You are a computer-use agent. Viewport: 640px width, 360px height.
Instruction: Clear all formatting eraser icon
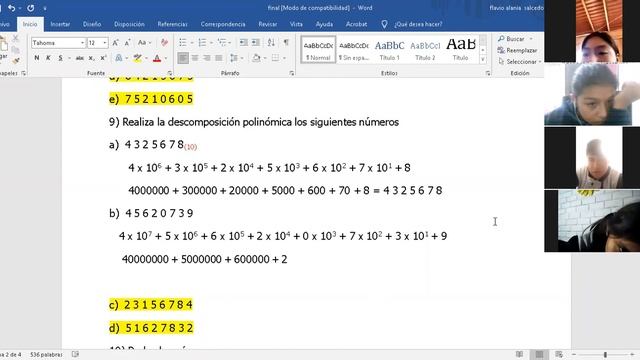(164, 42)
